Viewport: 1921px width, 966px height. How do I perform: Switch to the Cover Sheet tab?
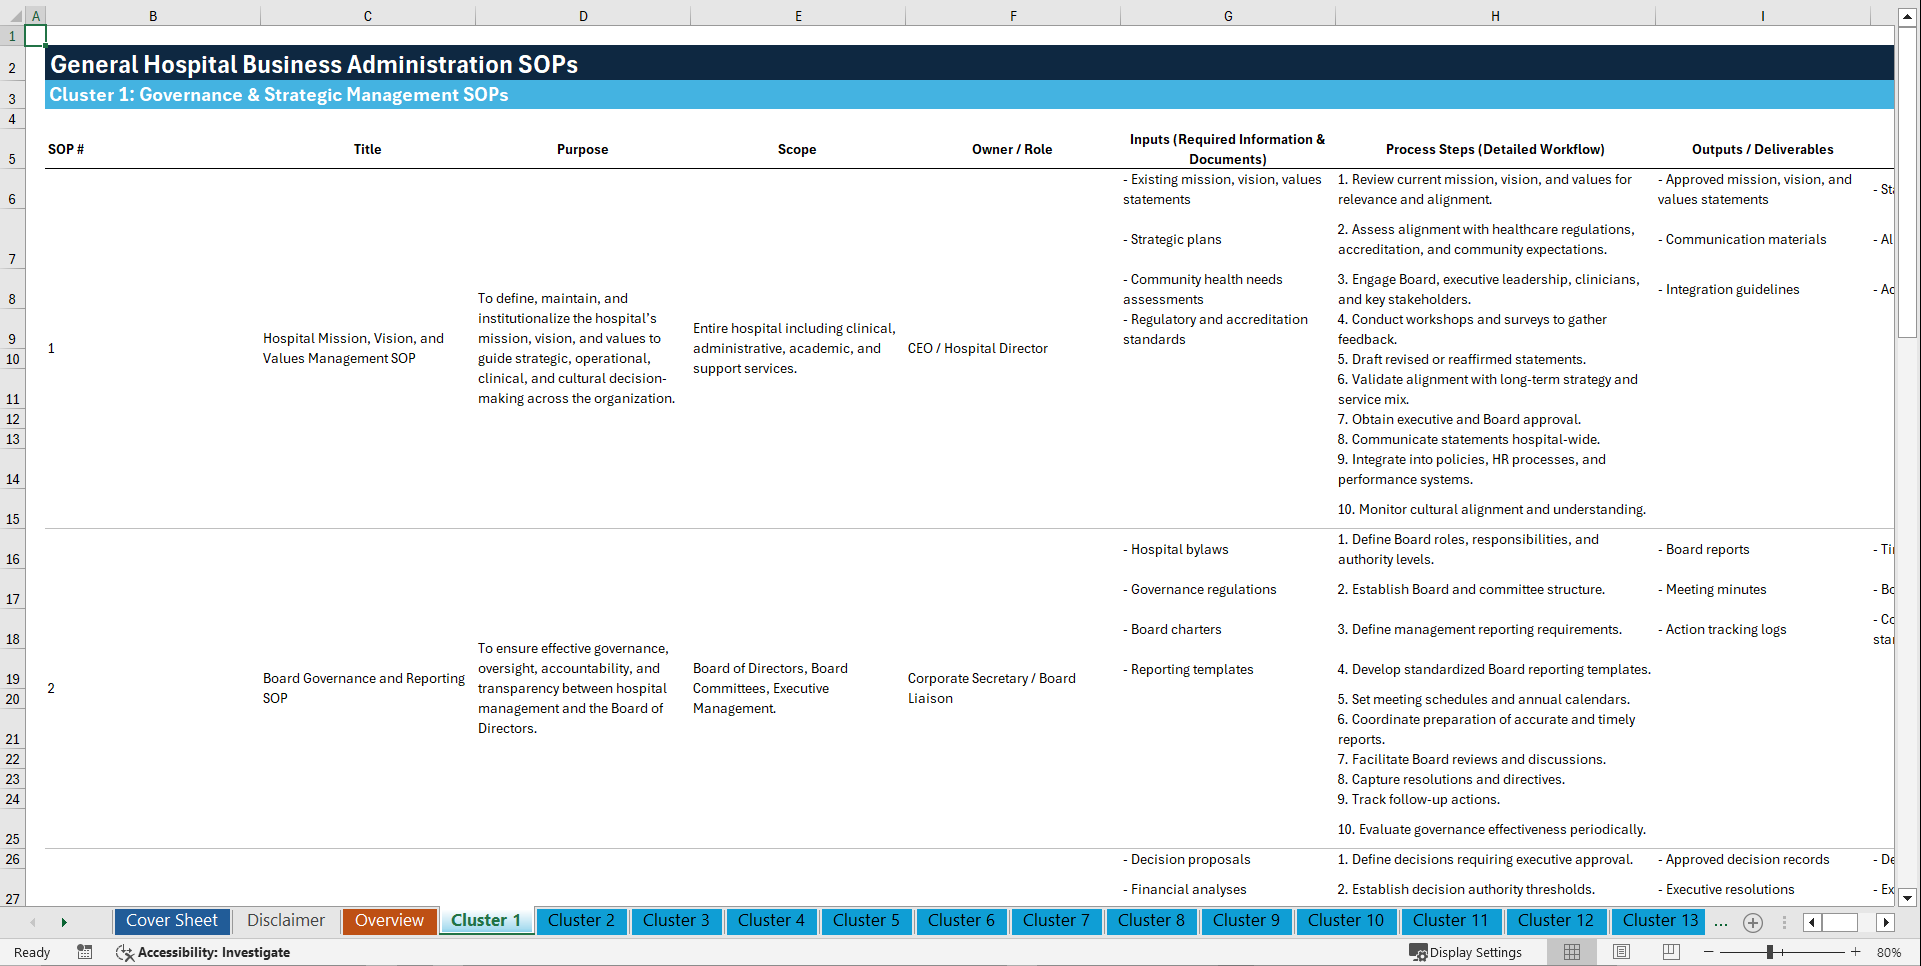pyautogui.click(x=171, y=920)
